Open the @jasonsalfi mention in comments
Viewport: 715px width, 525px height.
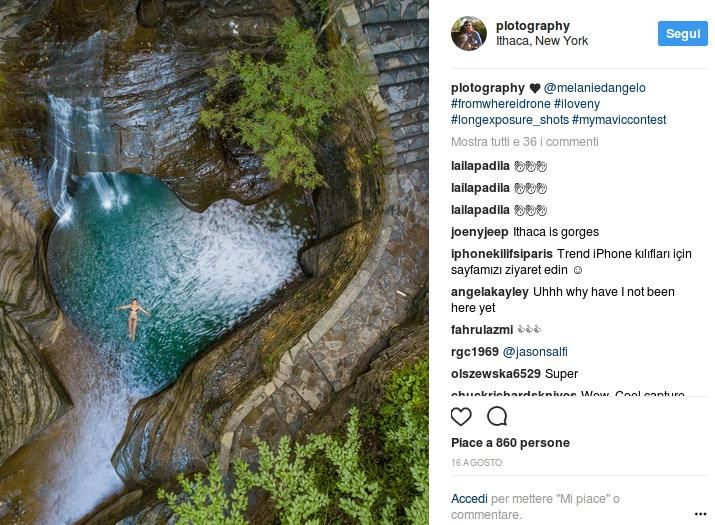coord(536,352)
